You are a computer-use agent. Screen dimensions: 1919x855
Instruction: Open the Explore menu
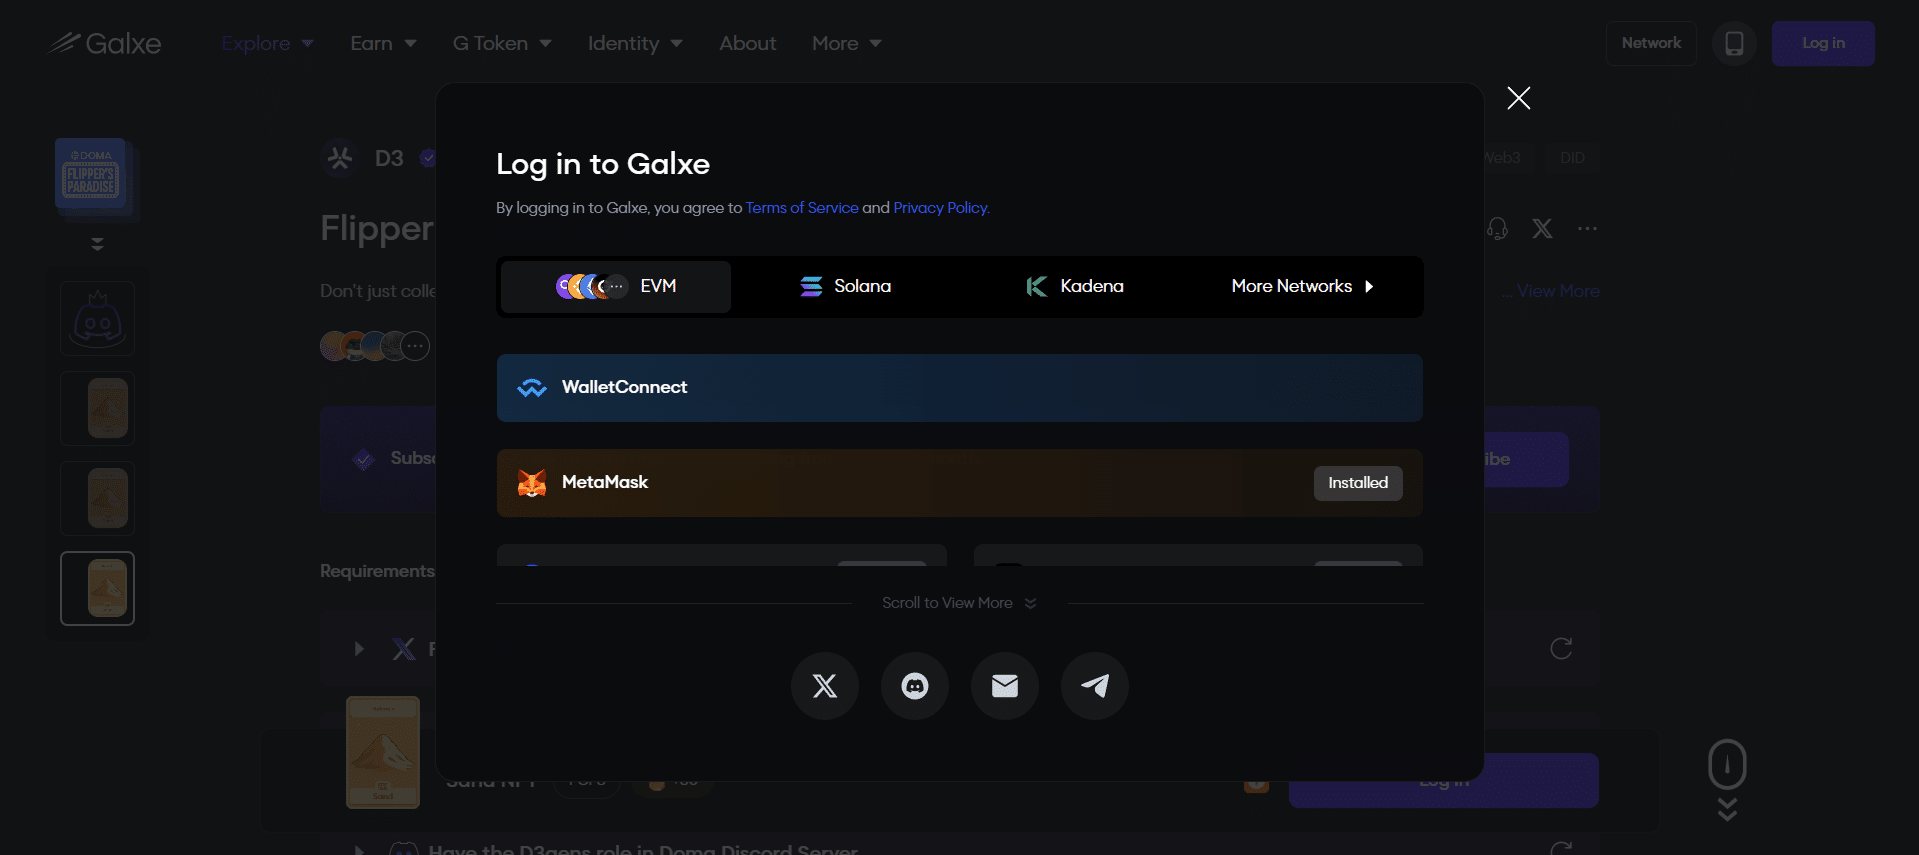267,44
